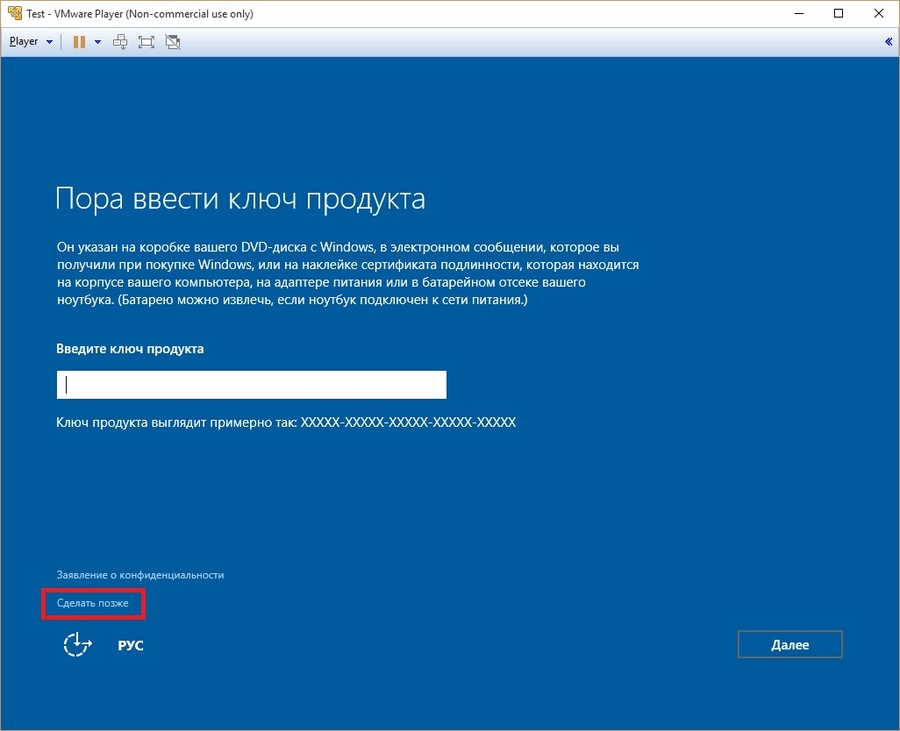Collapse the toolbar with the right chevron
The height and width of the screenshot is (731, 900).
pyautogui.click(x=888, y=41)
